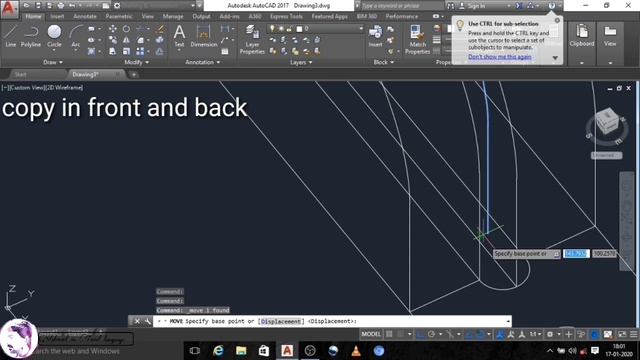Toggle object snap tracking in status bar
Viewport: 640px width, 360px height.
click(x=470, y=334)
